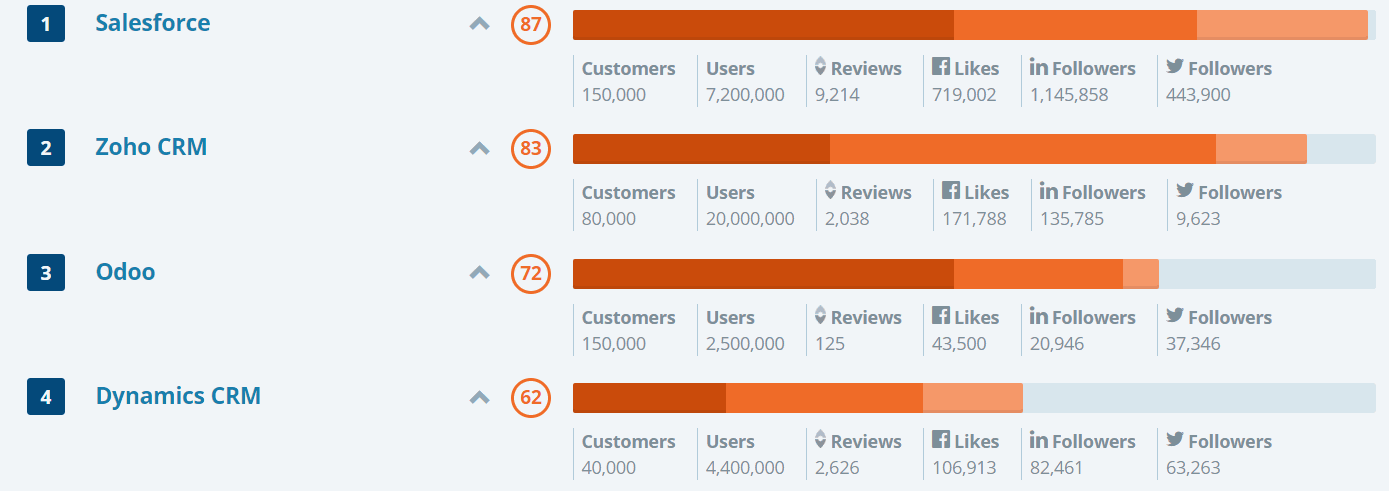Select Odoo users value 2,500,000

pyautogui.click(x=745, y=344)
